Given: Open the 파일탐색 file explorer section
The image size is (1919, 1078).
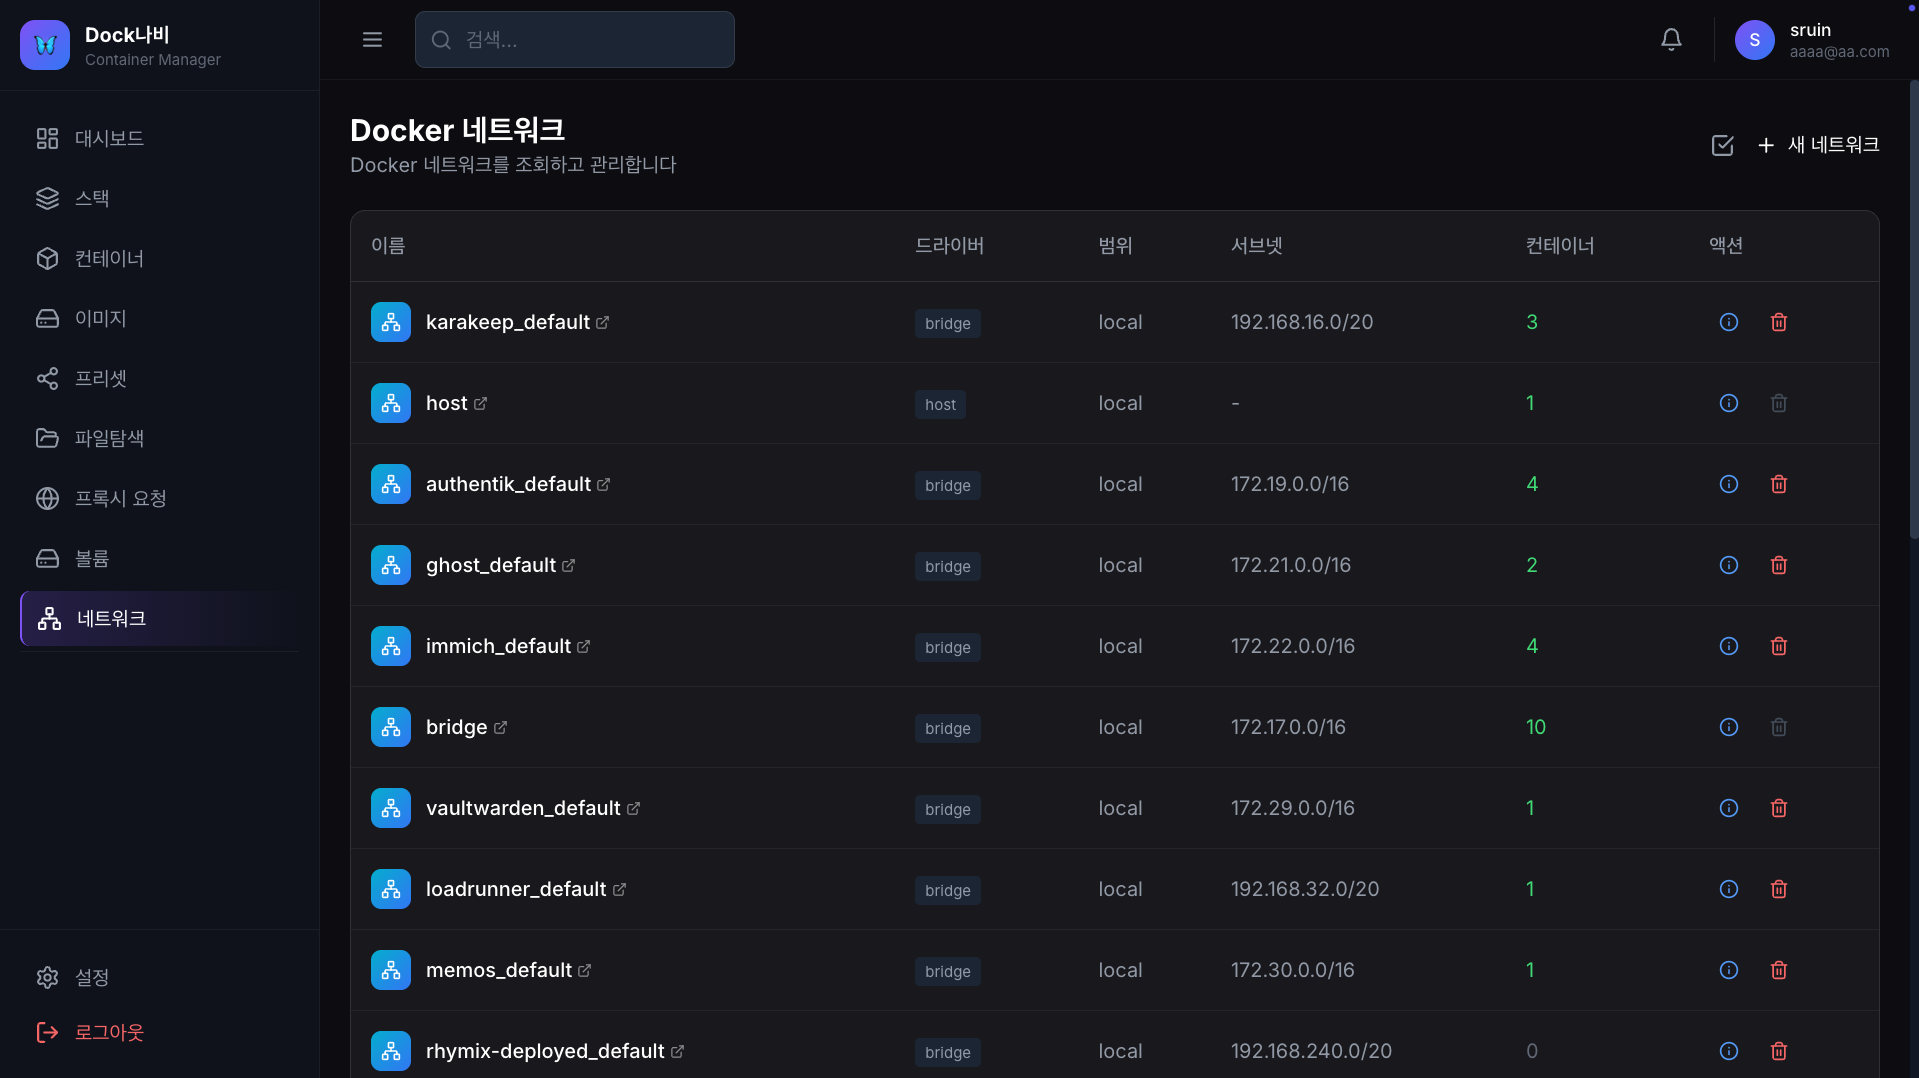Looking at the screenshot, I should click(110, 438).
